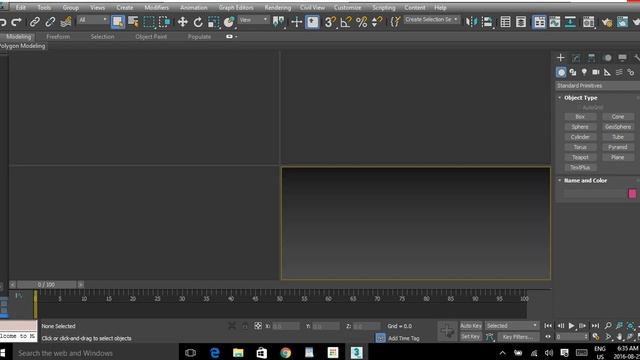Choose the Select Object tool
The width and height of the screenshot is (640, 360).
coord(118,22)
